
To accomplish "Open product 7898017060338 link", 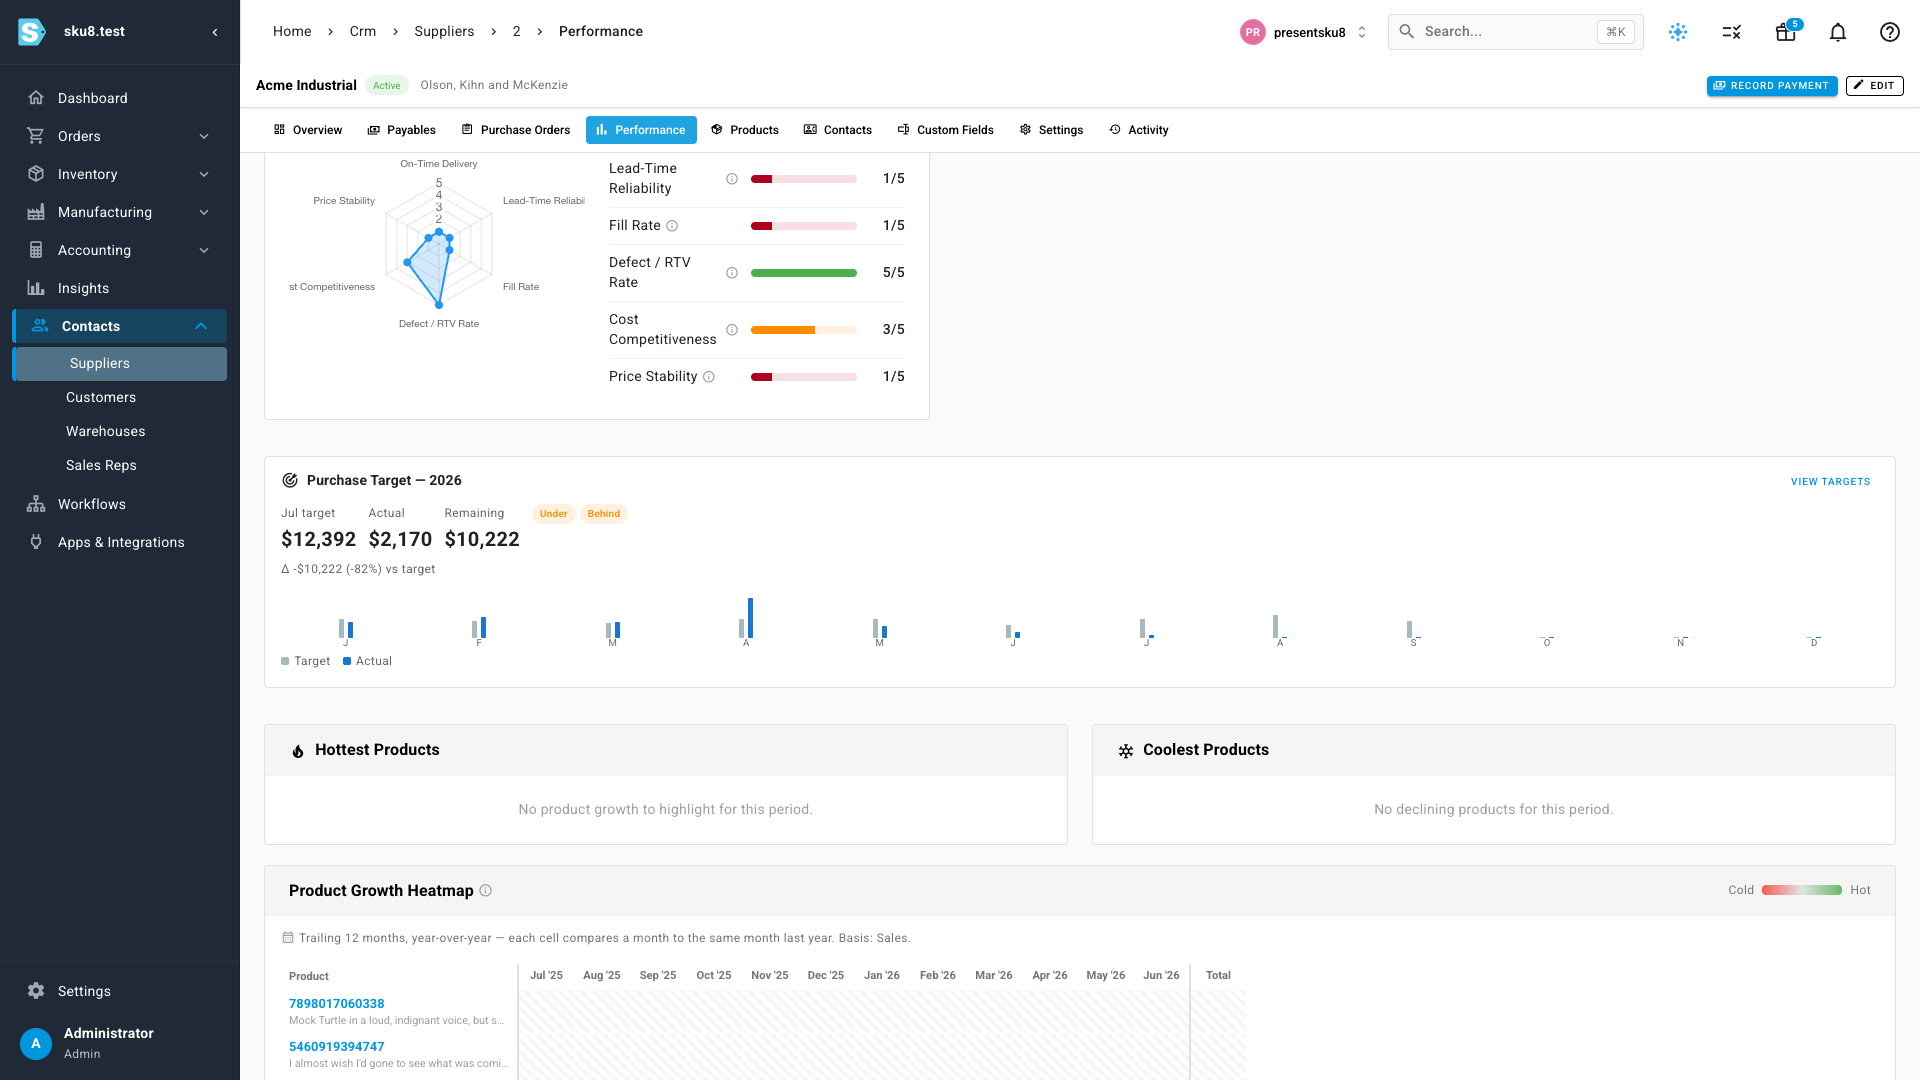I will [337, 1004].
